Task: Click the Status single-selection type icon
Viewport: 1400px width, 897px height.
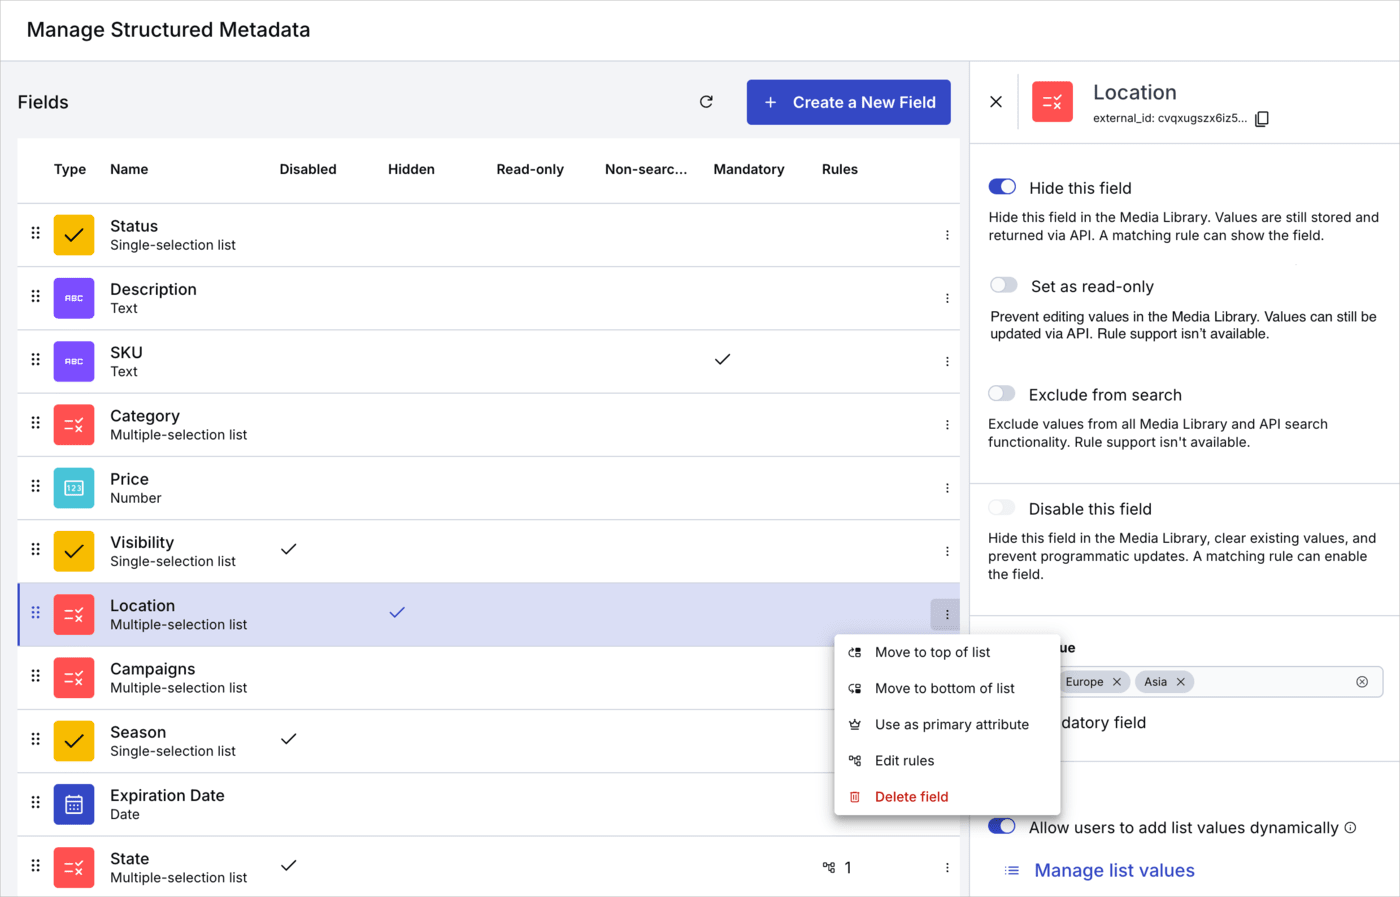Action: [74, 235]
